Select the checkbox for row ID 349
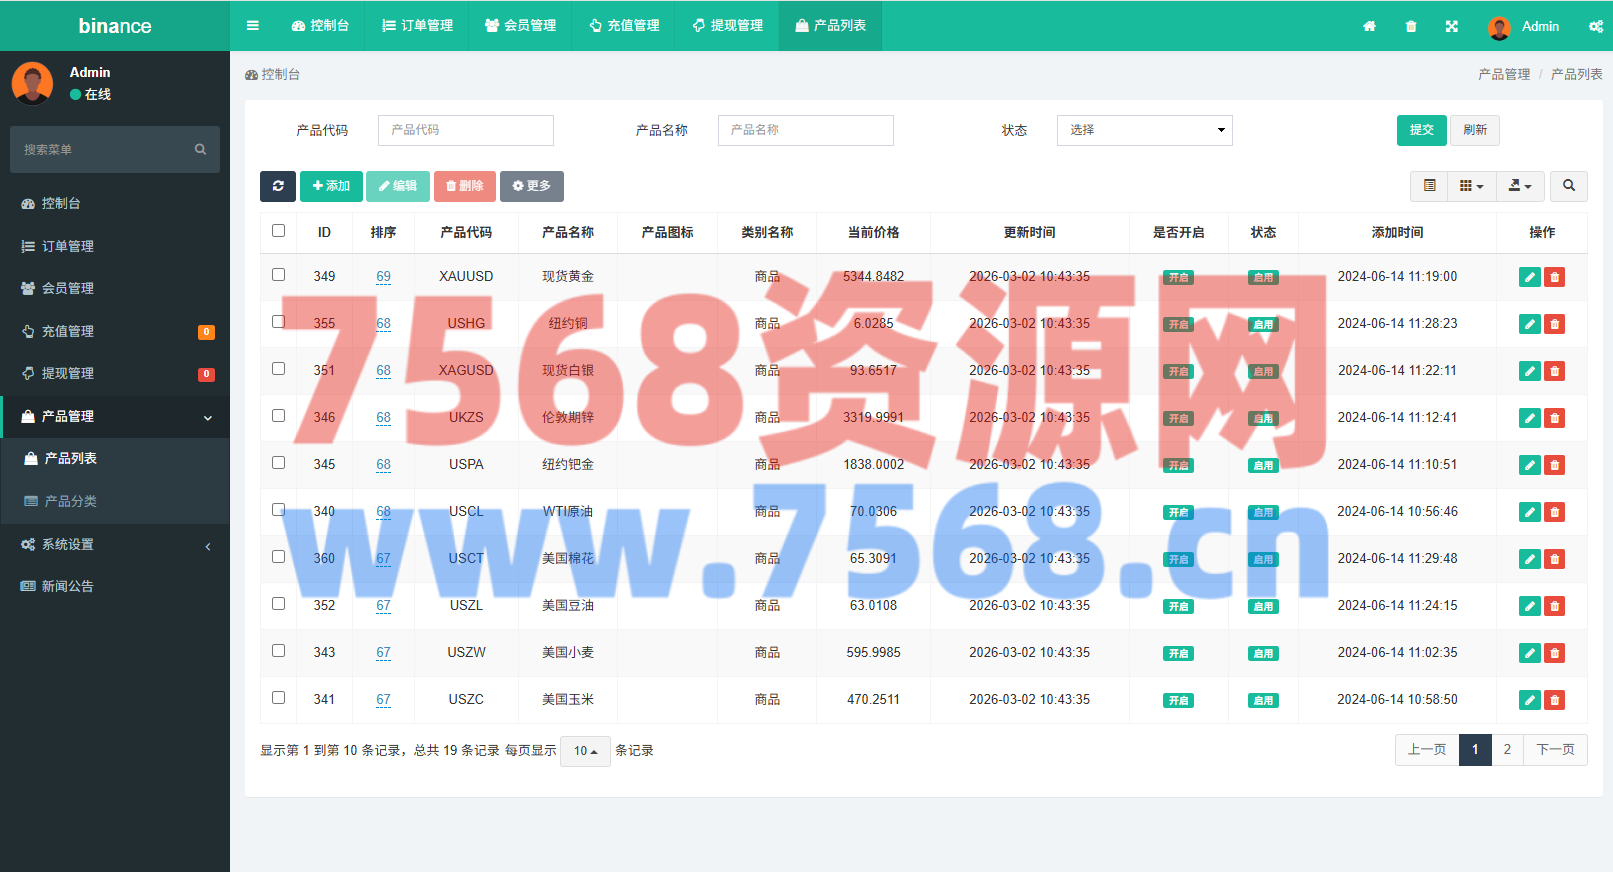This screenshot has height=872, width=1613. [x=279, y=275]
